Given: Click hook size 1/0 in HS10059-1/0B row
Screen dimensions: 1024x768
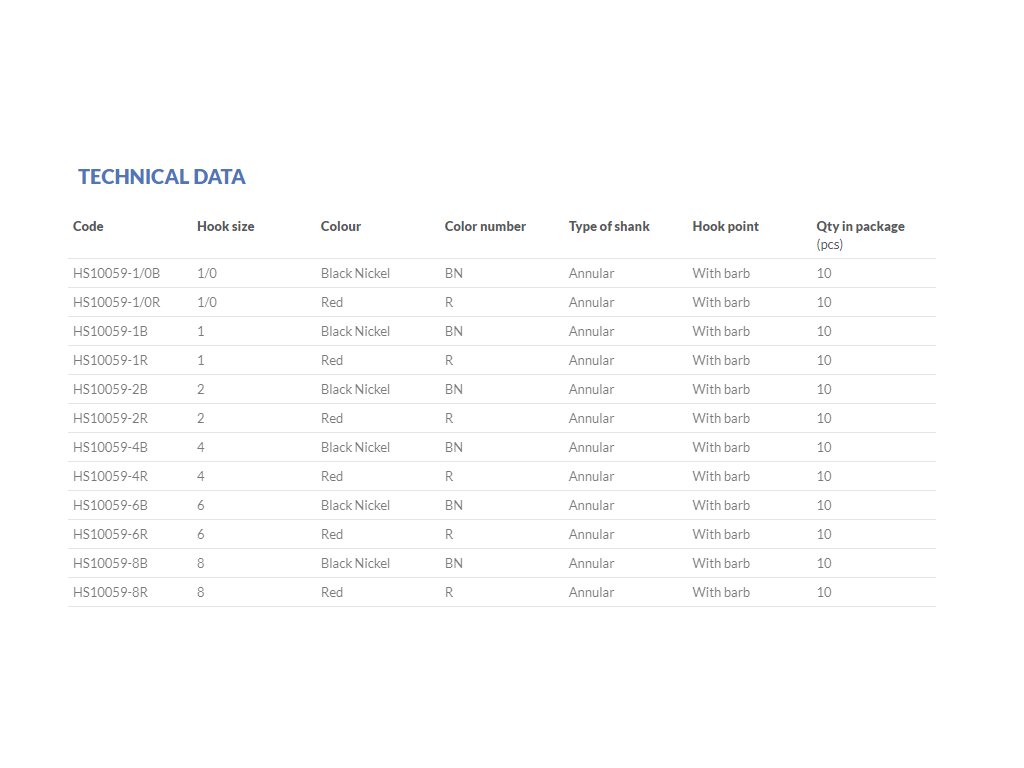Looking at the screenshot, I should pos(207,274).
